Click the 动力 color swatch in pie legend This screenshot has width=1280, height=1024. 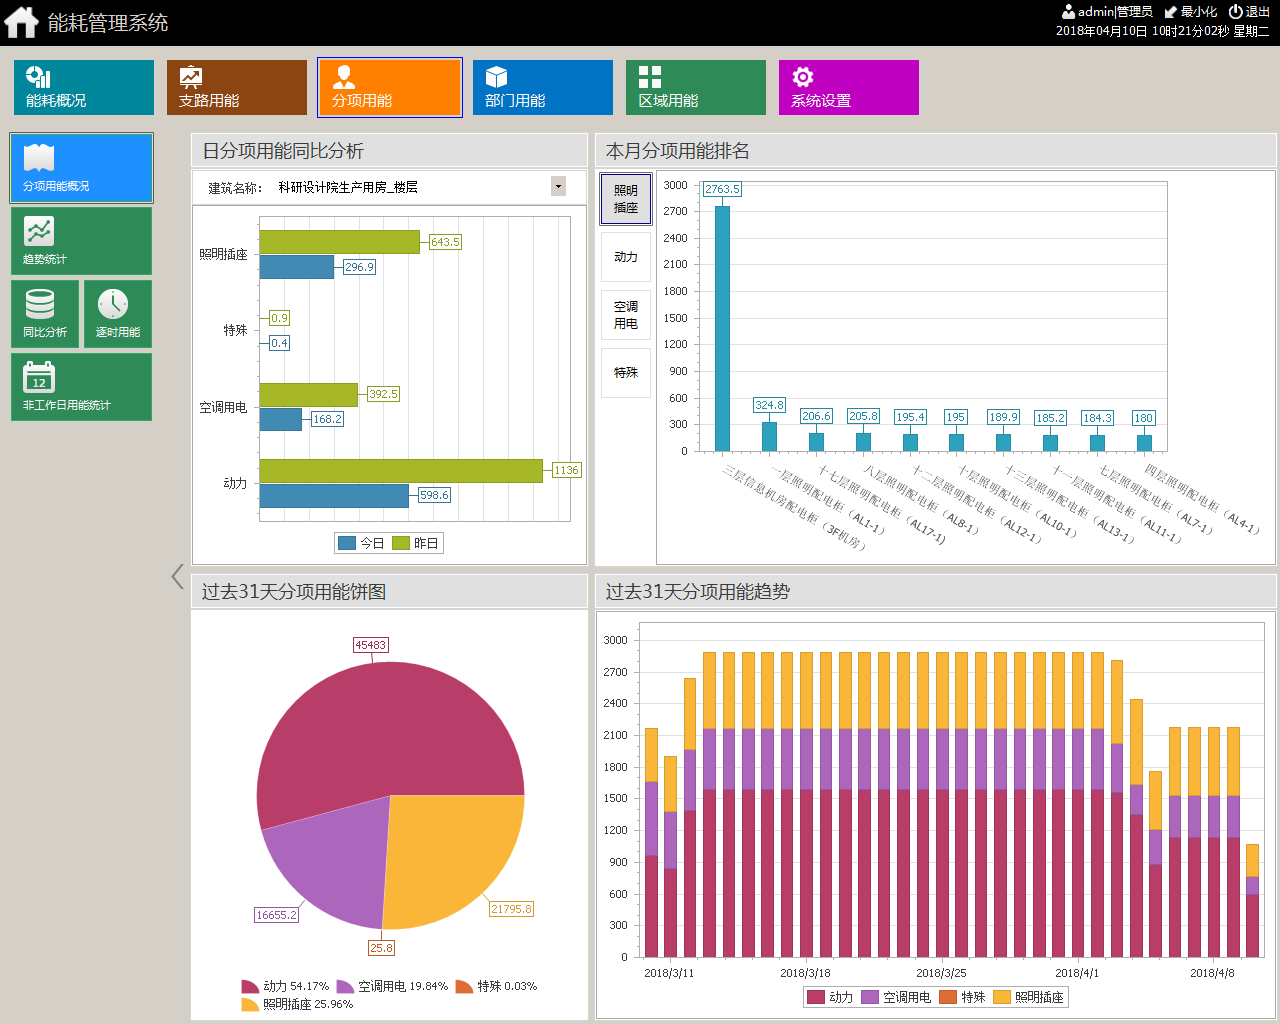click(x=250, y=987)
